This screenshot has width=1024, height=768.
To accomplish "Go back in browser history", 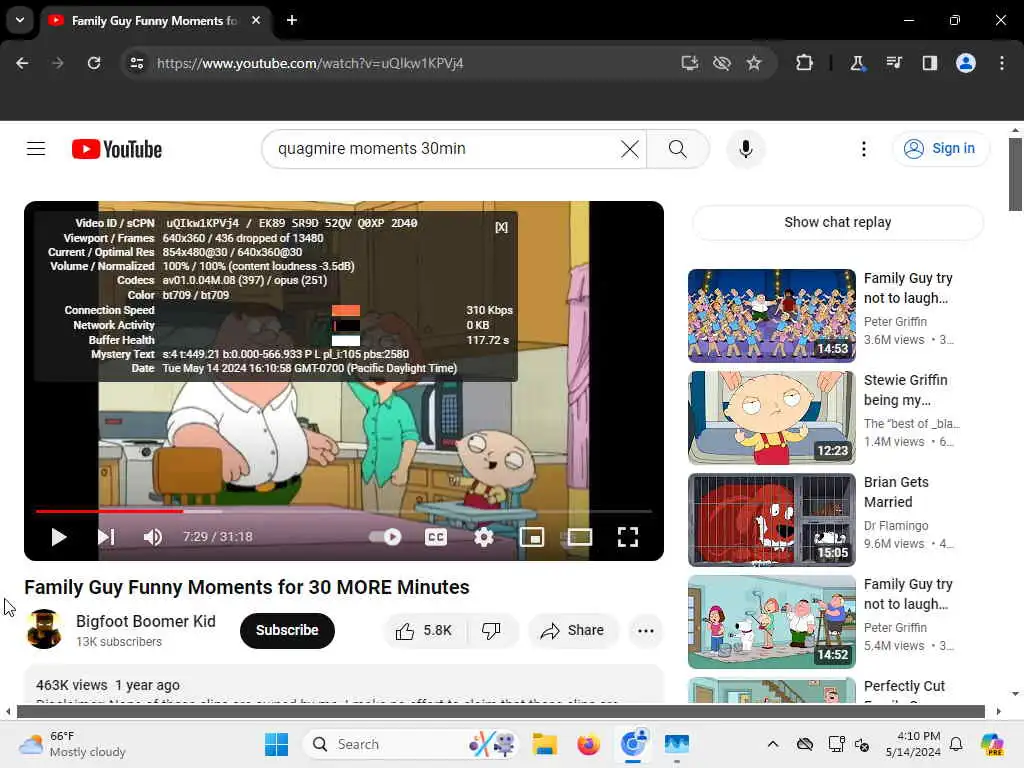I will tap(22, 63).
